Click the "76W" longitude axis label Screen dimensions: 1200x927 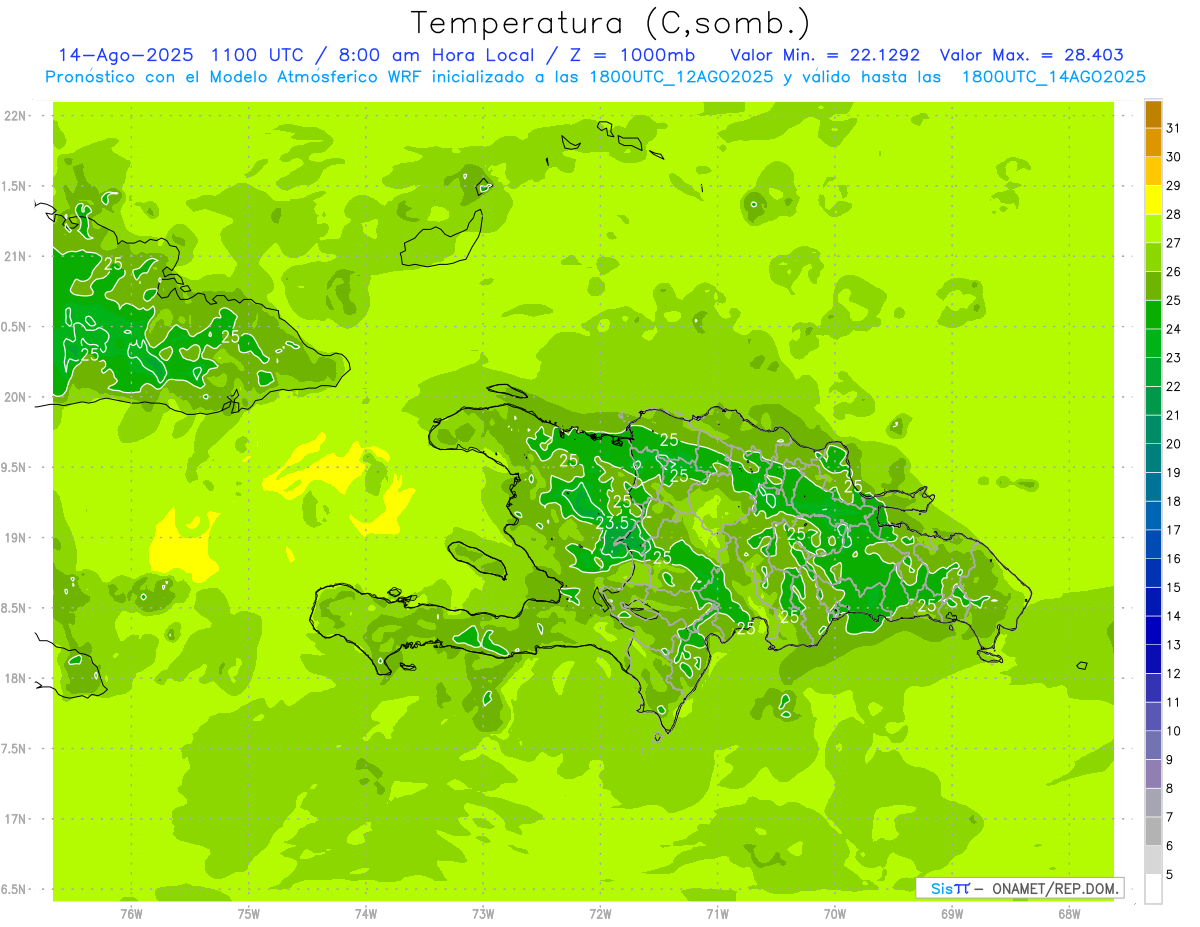[131, 913]
